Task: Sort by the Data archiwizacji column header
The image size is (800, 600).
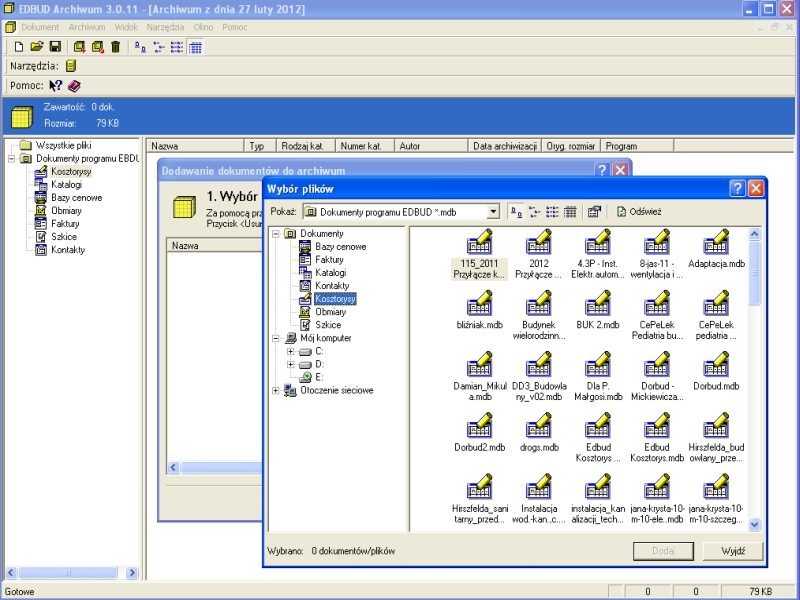Action: tap(505, 146)
